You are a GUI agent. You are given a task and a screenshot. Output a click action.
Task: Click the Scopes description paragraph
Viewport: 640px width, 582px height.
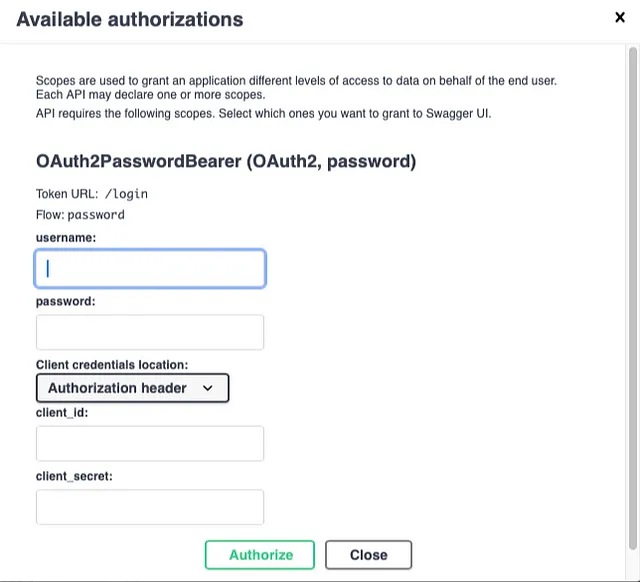(x=296, y=87)
